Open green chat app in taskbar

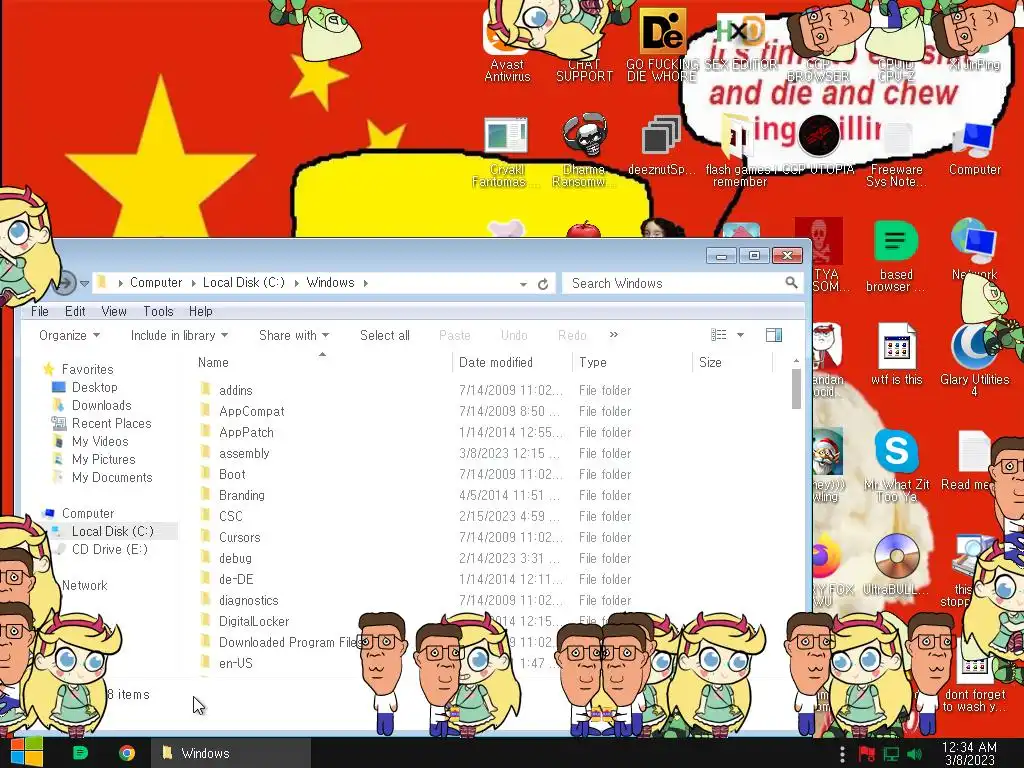[x=80, y=753]
